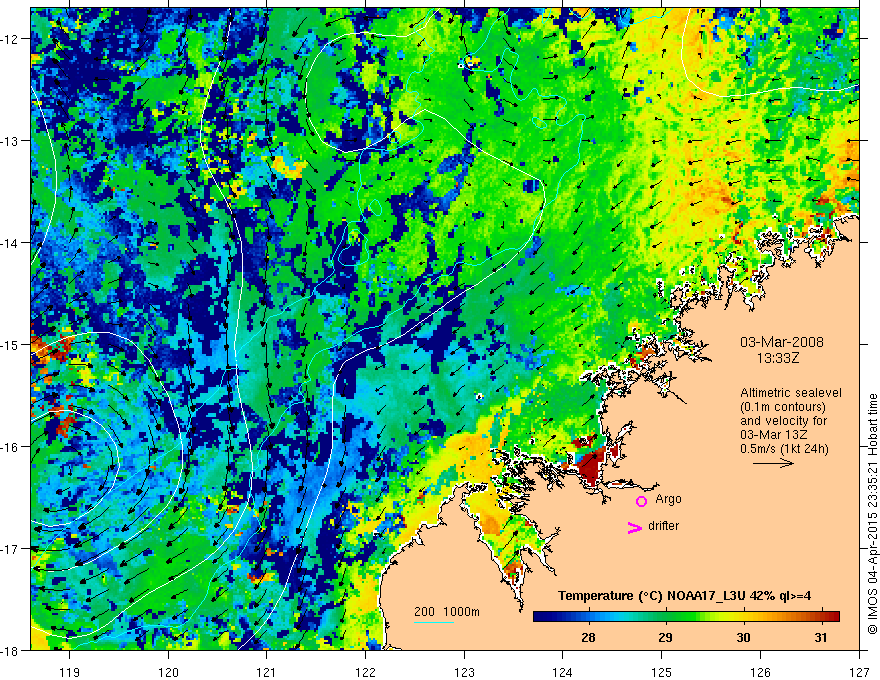Click the 'Altimetric sealevel' caption text
The width and height of the screenshot is (880, 680).
click(x=791, y=393)
